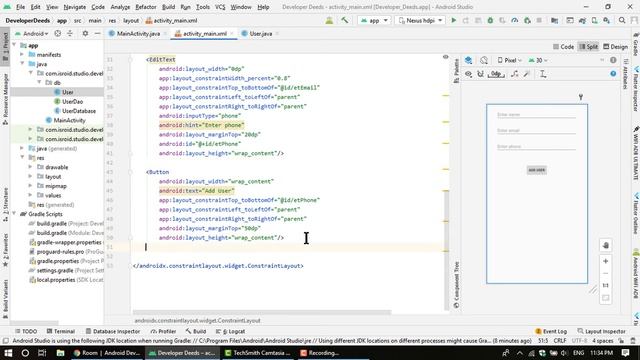Image resolution: width=640 pixels, height=360 pixels.
Task: Switch to MainActivity.java tab
Action: 138,33
